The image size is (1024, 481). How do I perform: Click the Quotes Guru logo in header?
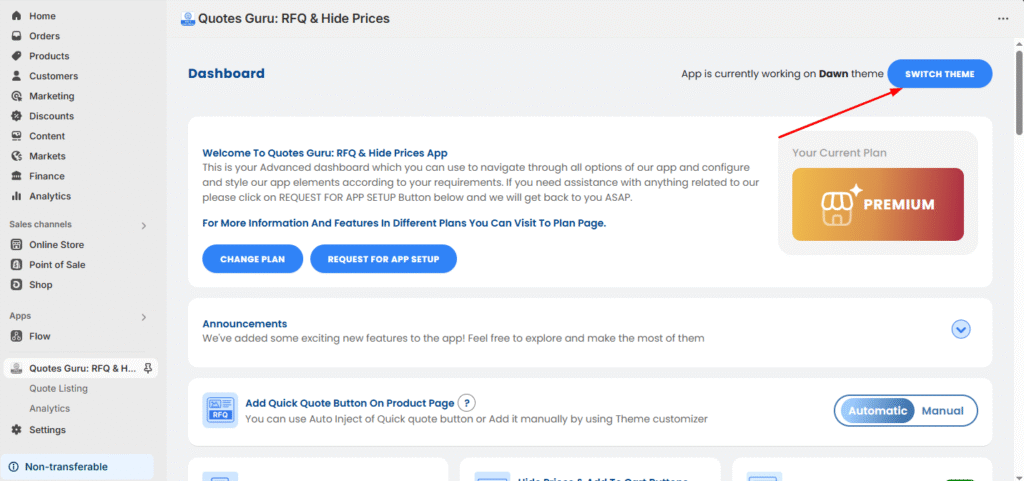(188, 19)
